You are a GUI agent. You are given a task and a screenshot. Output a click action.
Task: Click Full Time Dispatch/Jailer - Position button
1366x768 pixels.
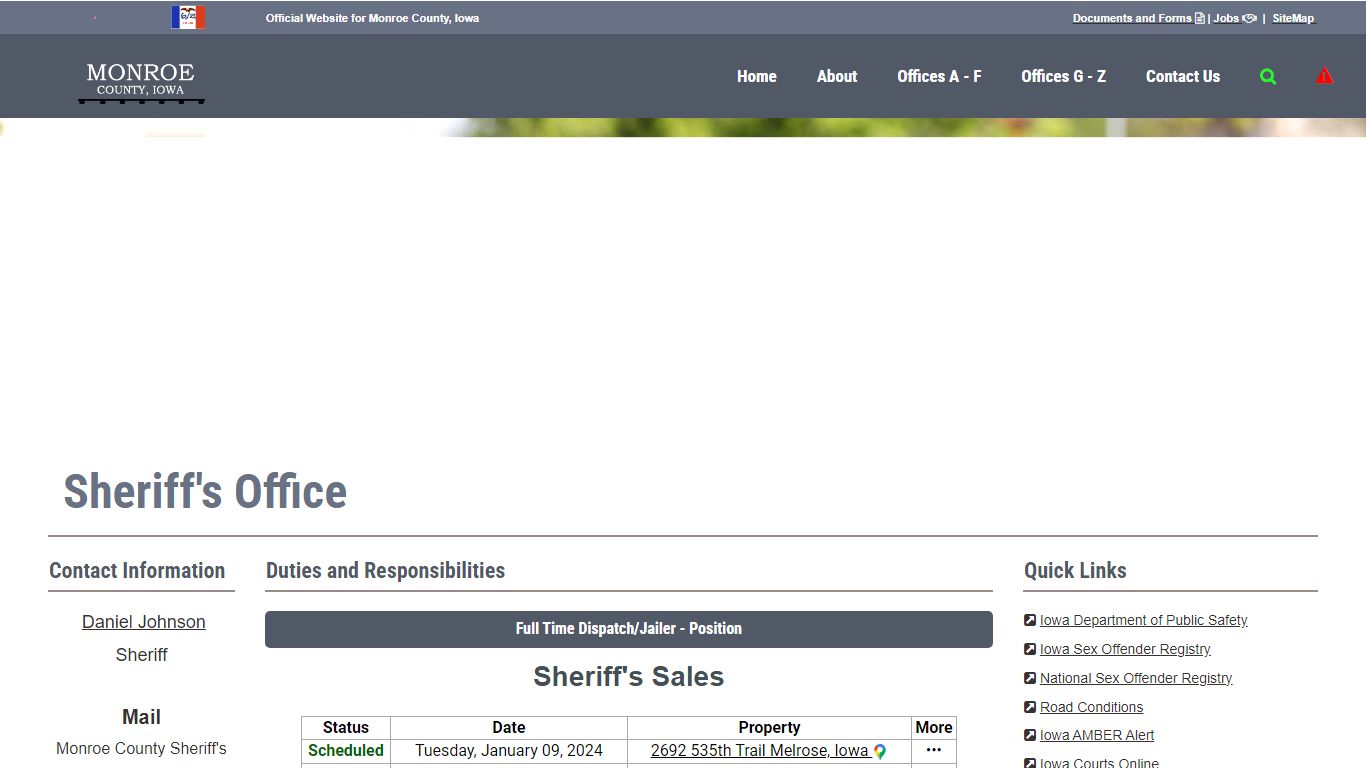pyautogui.click(x=629, y=629)
